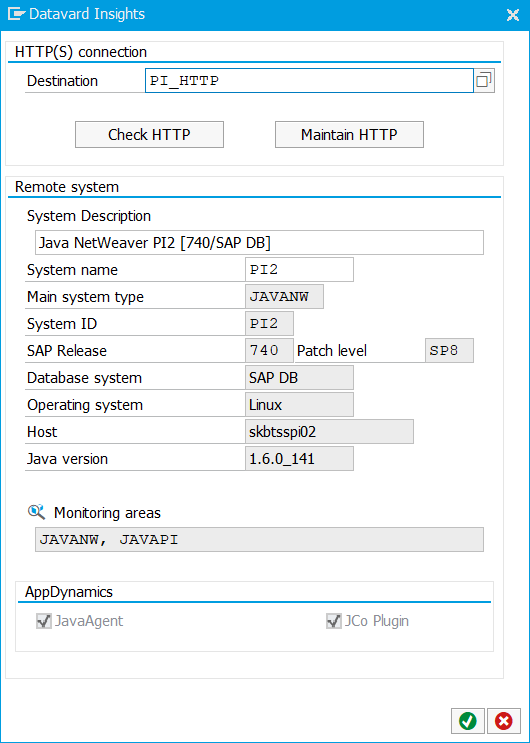
Task: Click the Database system field SAP DB
Action: pyautogui.click(x=299, y=378)
